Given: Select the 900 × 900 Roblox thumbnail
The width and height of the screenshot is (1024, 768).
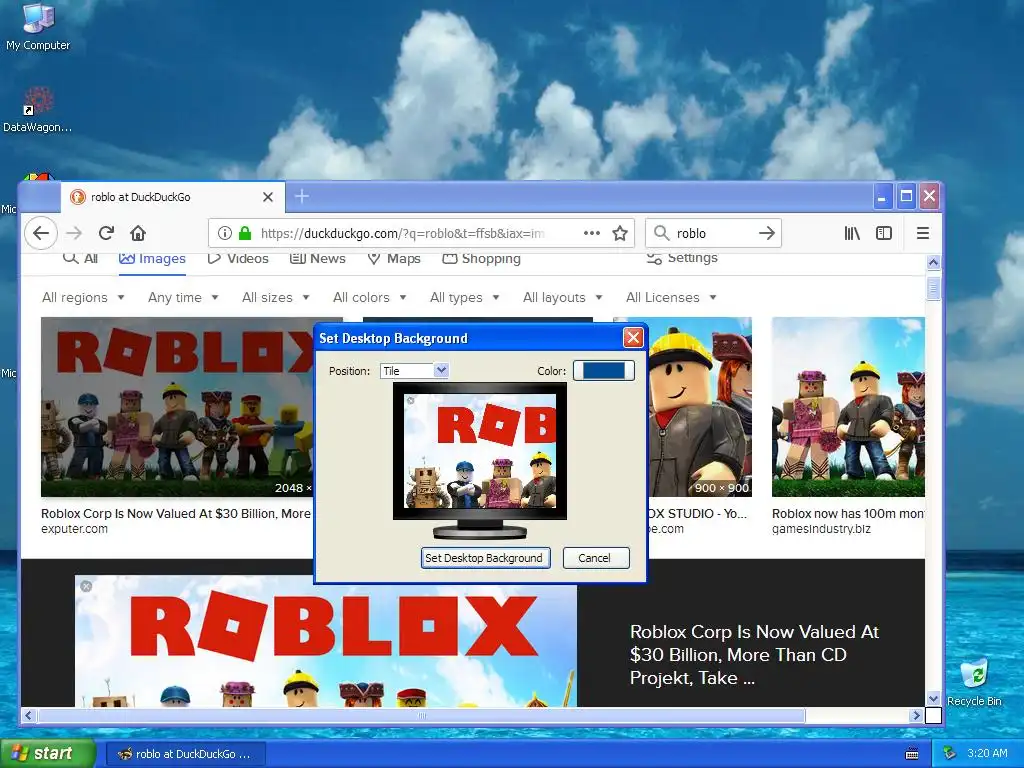Looking at the screenshot, I should coord(699,407).
